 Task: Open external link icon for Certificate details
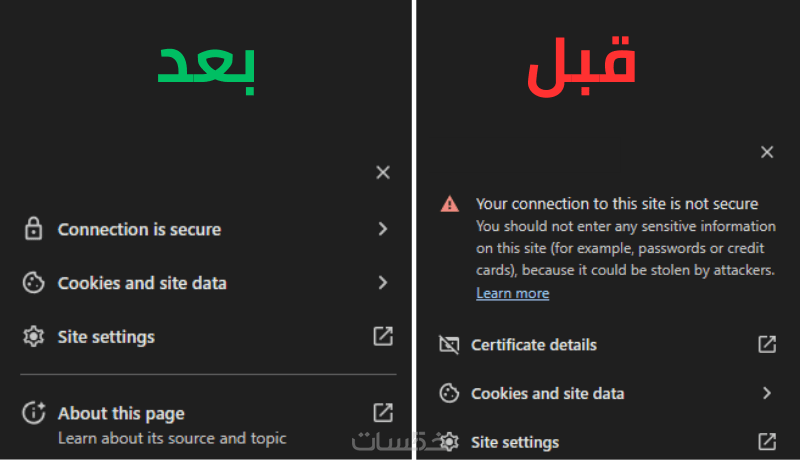tap(767, 345)
